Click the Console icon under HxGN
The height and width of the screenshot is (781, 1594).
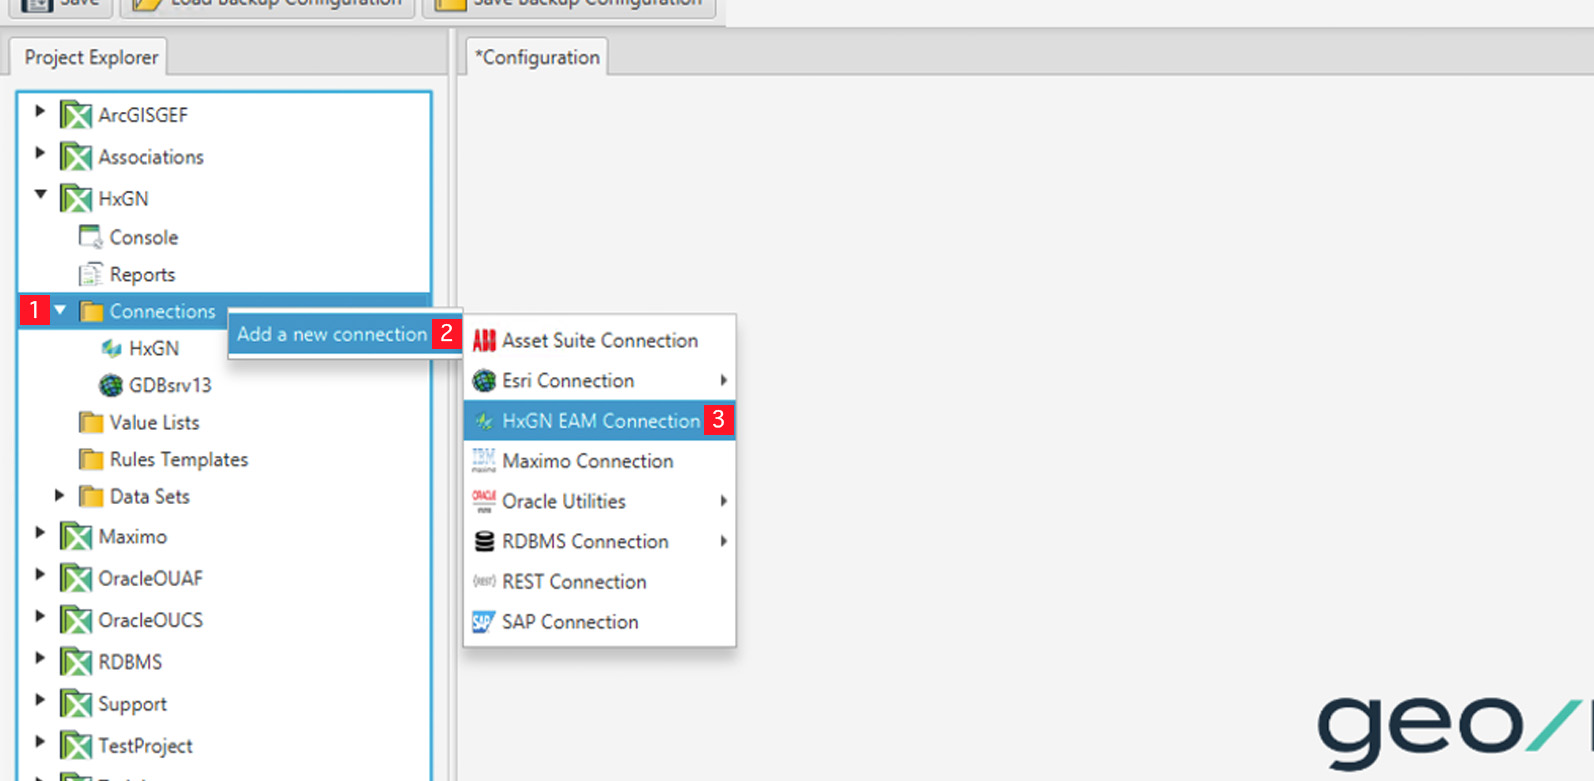click(90, 237)
